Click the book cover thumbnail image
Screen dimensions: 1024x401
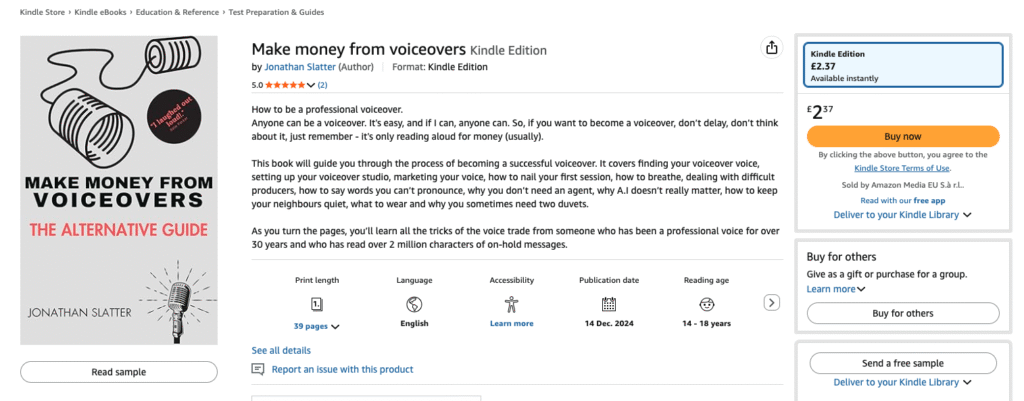(x=118, y=190)
